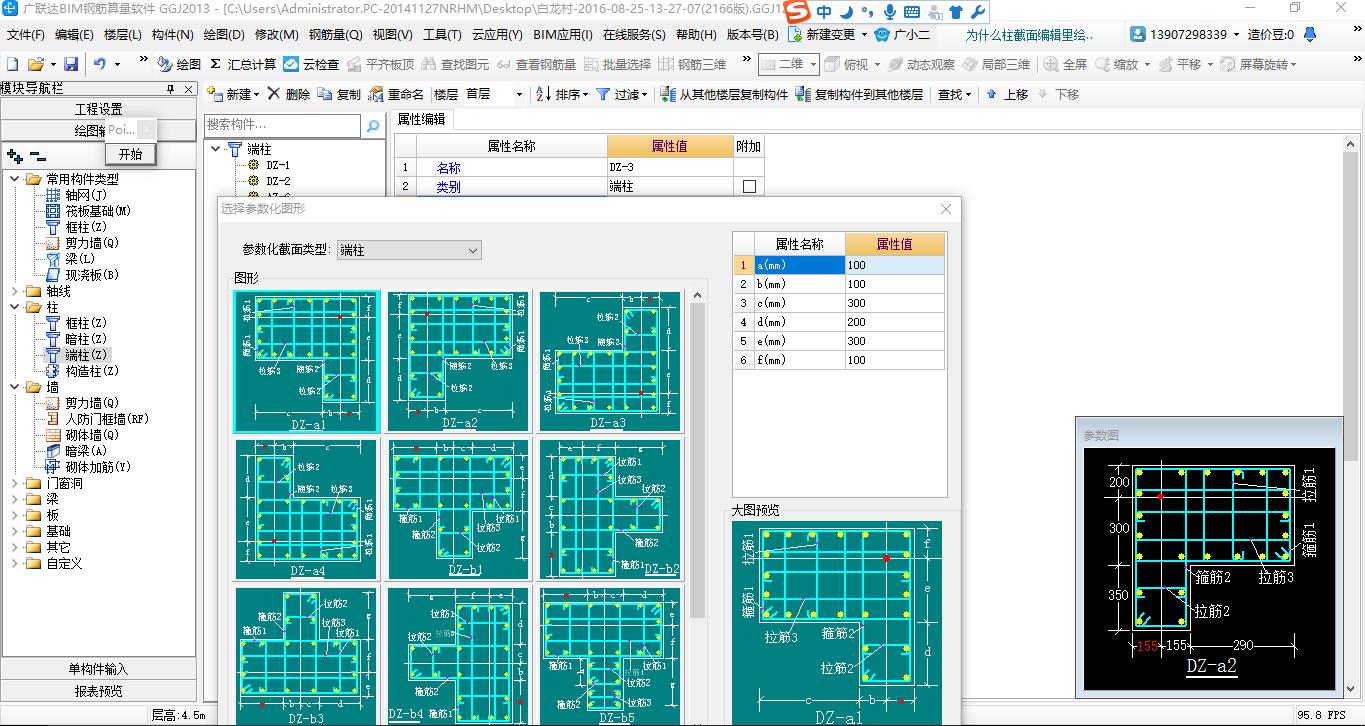
Task: Expand the 门窗洞 tree node
Action: [15, 483]
